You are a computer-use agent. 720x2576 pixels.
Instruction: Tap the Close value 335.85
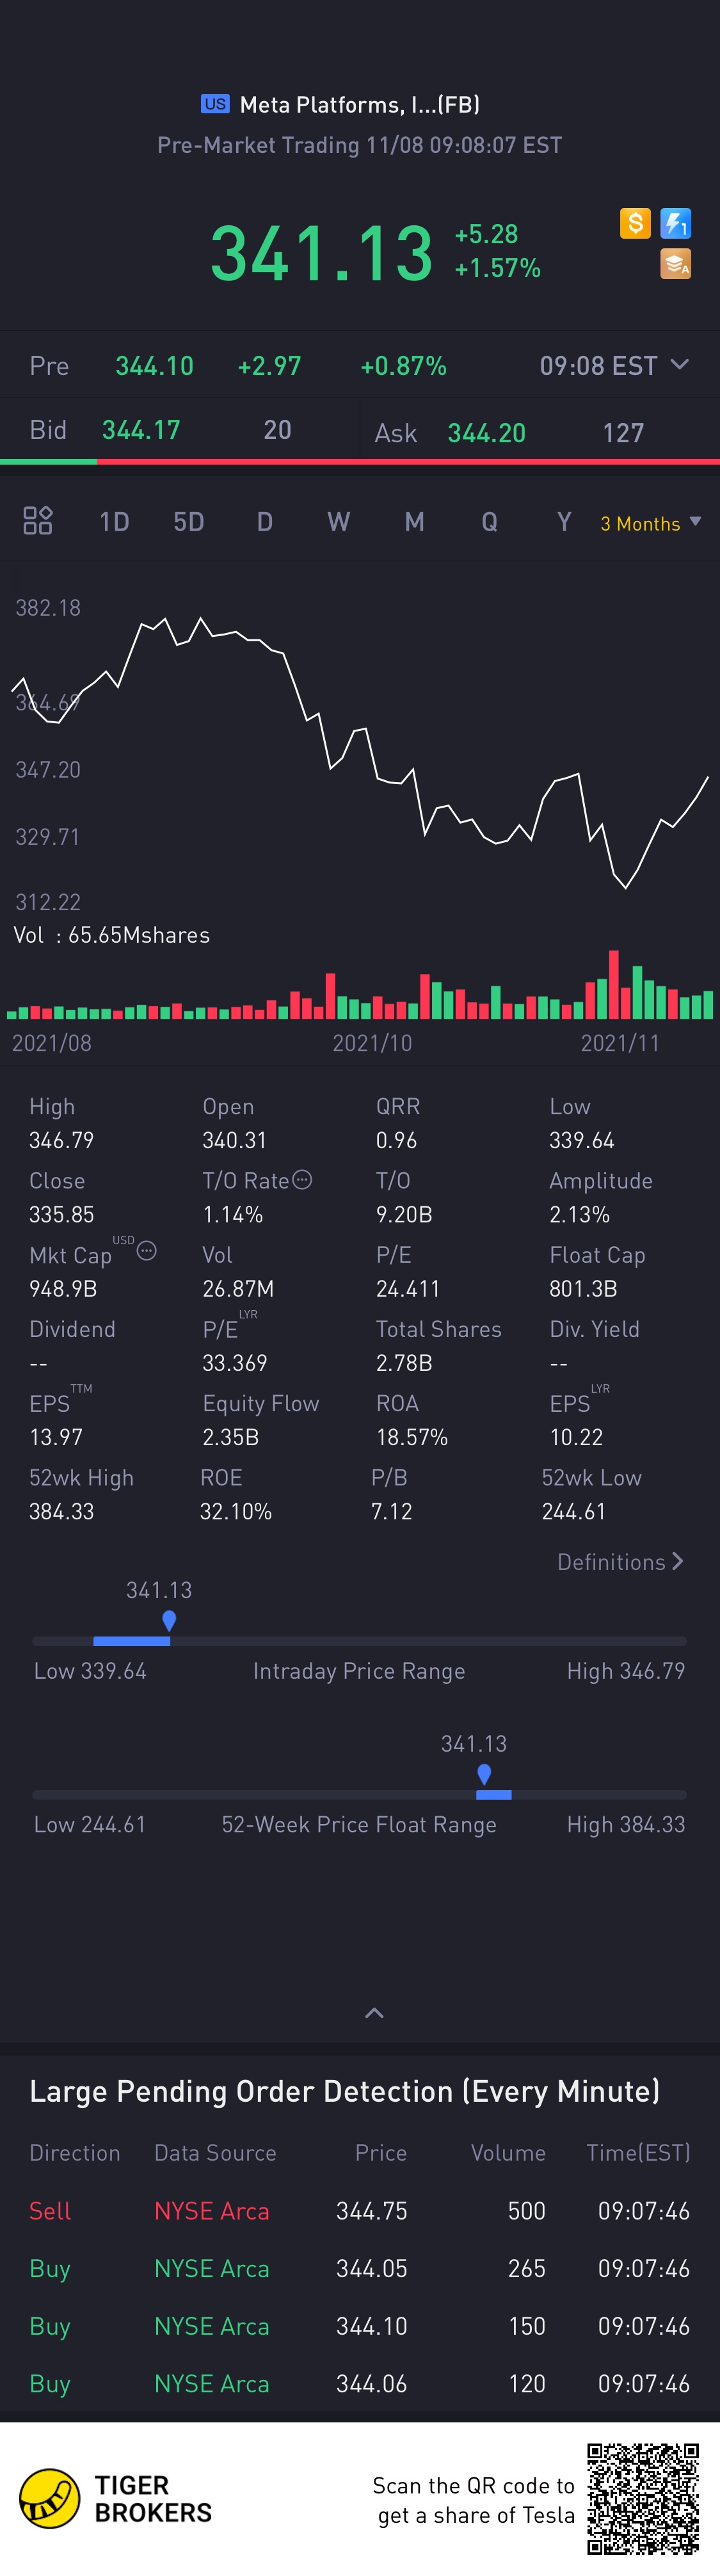[61, 1215]
